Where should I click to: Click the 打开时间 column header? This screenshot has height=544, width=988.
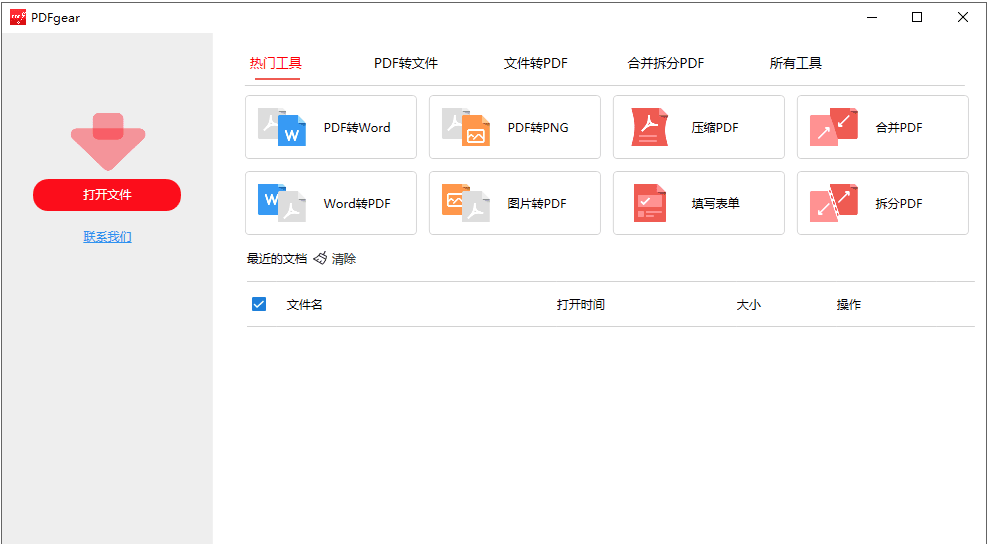point(581,304)
